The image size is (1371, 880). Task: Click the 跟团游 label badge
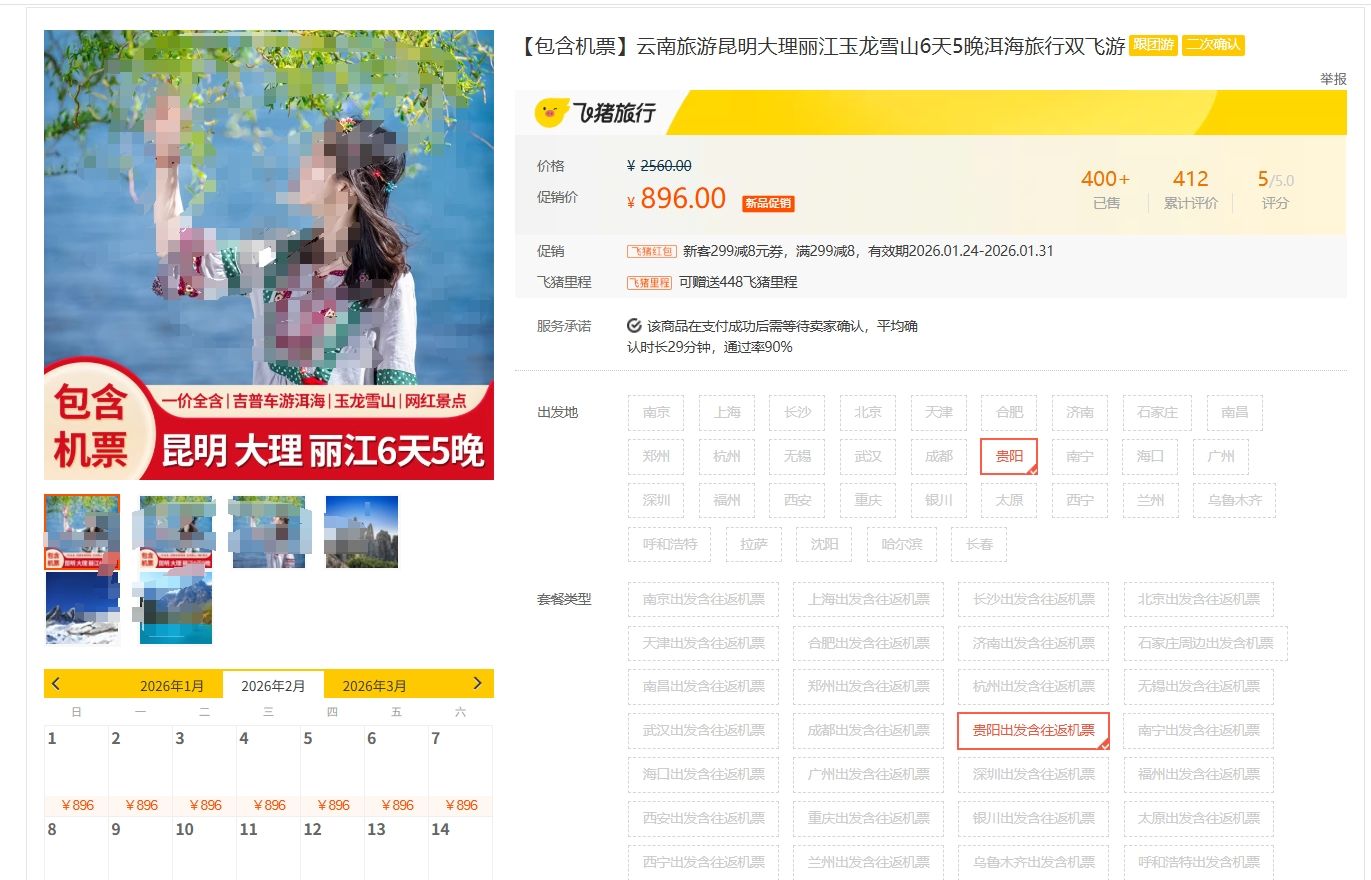(x=1153, y=46)
